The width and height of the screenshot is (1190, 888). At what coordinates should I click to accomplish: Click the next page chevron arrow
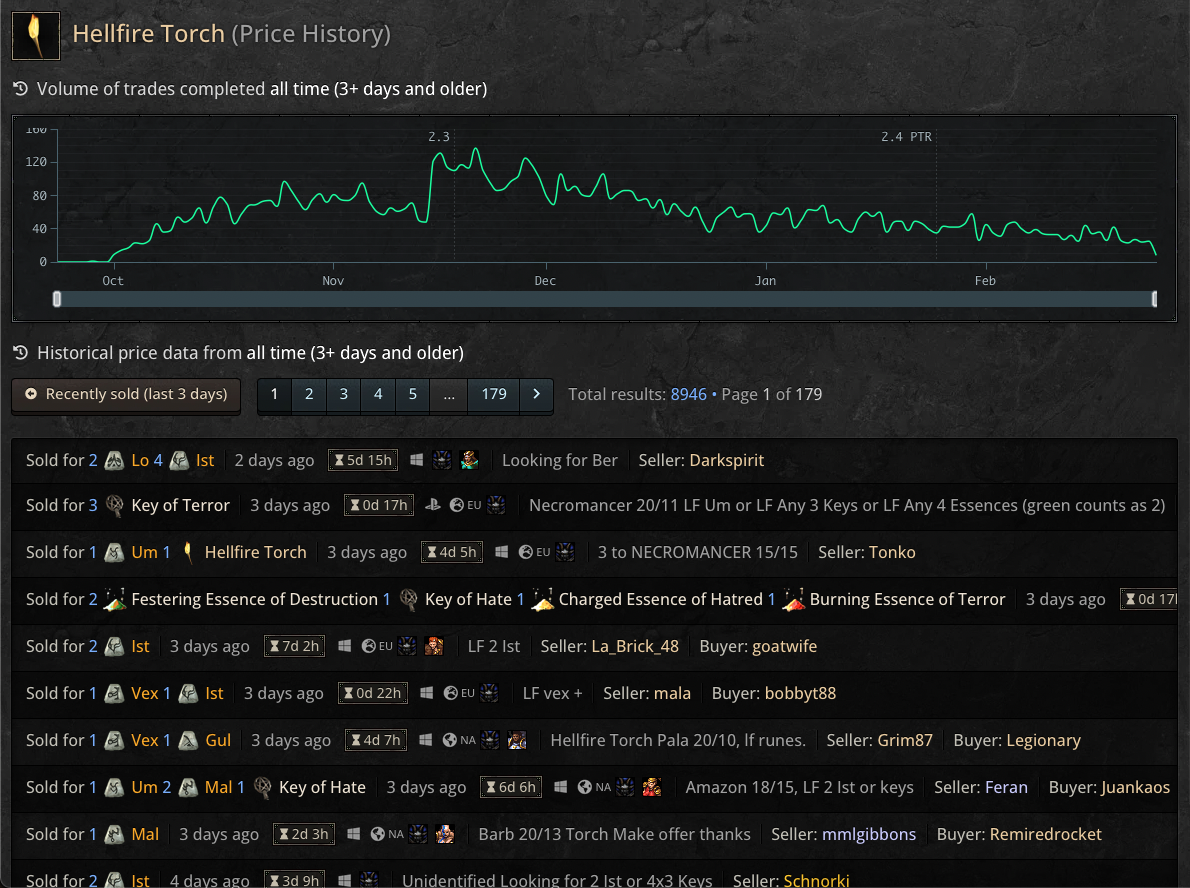(537, 395)
